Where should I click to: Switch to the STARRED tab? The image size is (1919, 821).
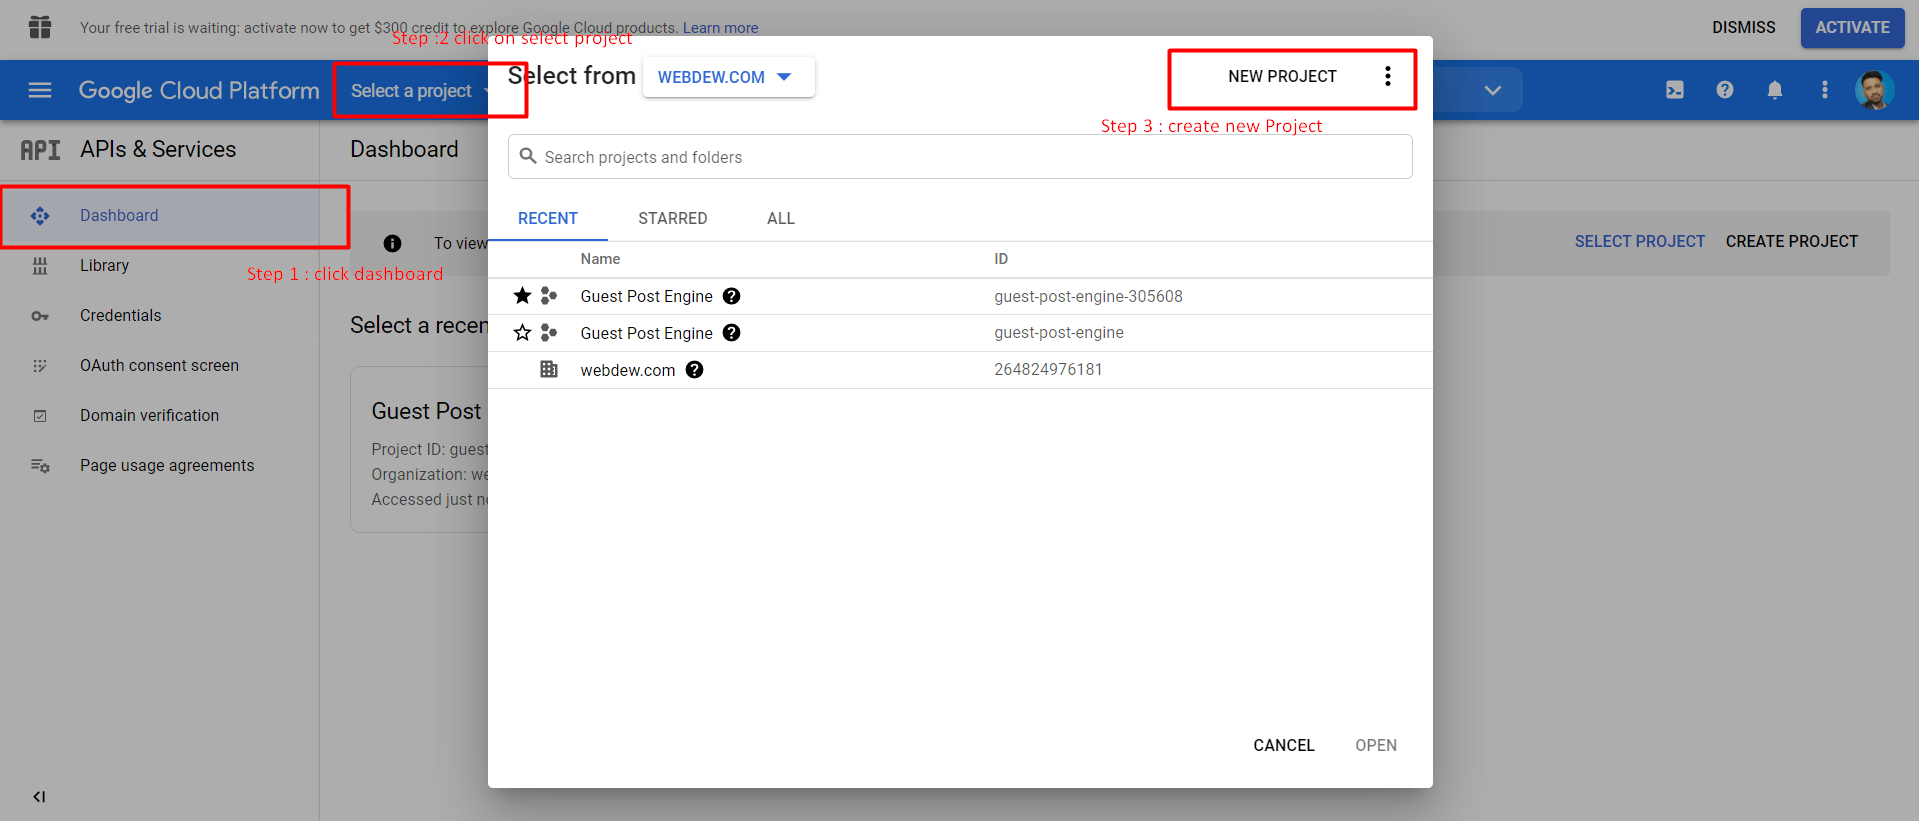[672, 218]
